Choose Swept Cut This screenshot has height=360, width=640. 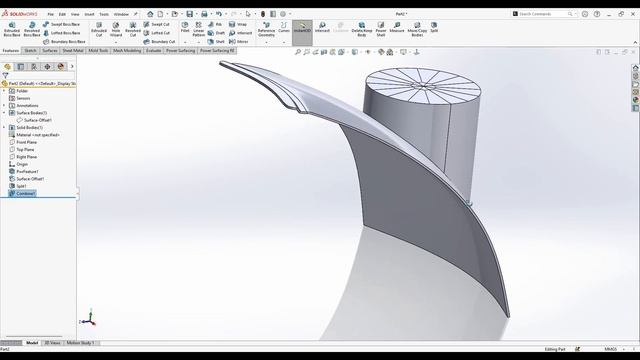coord(156,24)
